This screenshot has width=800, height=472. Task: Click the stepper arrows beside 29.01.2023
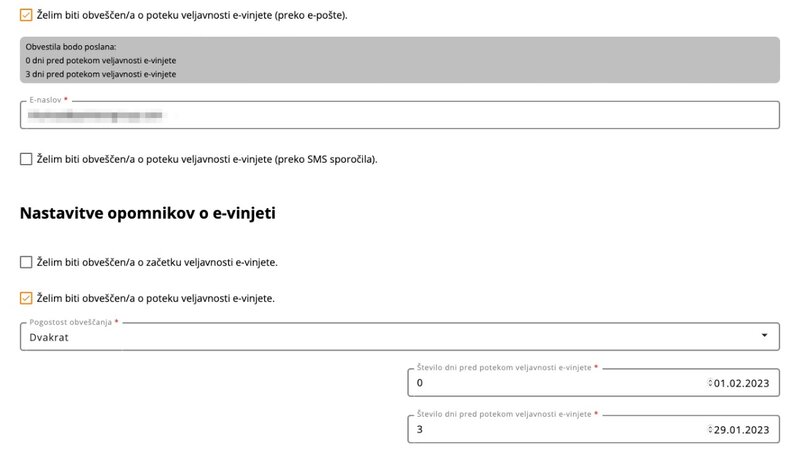(x=709, y=429)
